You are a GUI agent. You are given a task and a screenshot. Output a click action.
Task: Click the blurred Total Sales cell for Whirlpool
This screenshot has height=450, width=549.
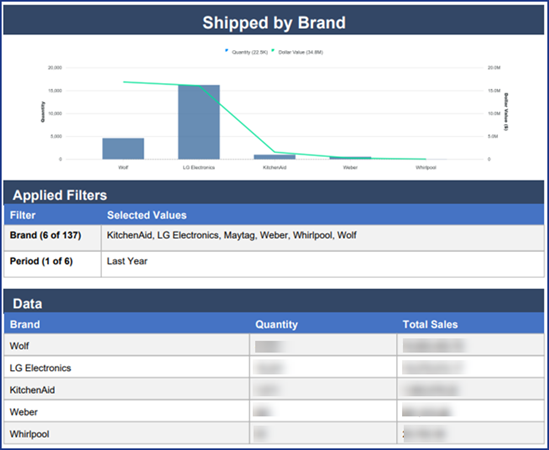pyautogui.click(x=471, y=433)
